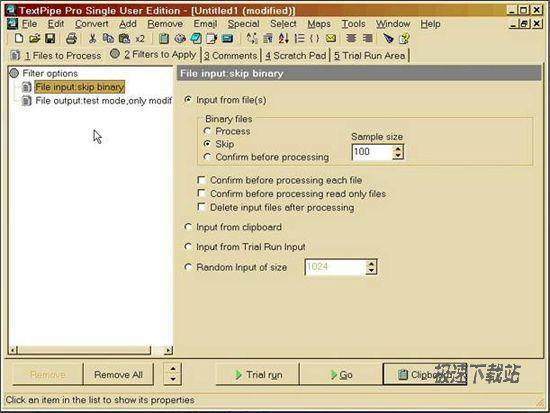Screen dimensions: 550x413
Task: Click the right-align lines toolbar icon
Action: (x=367, y=38)
